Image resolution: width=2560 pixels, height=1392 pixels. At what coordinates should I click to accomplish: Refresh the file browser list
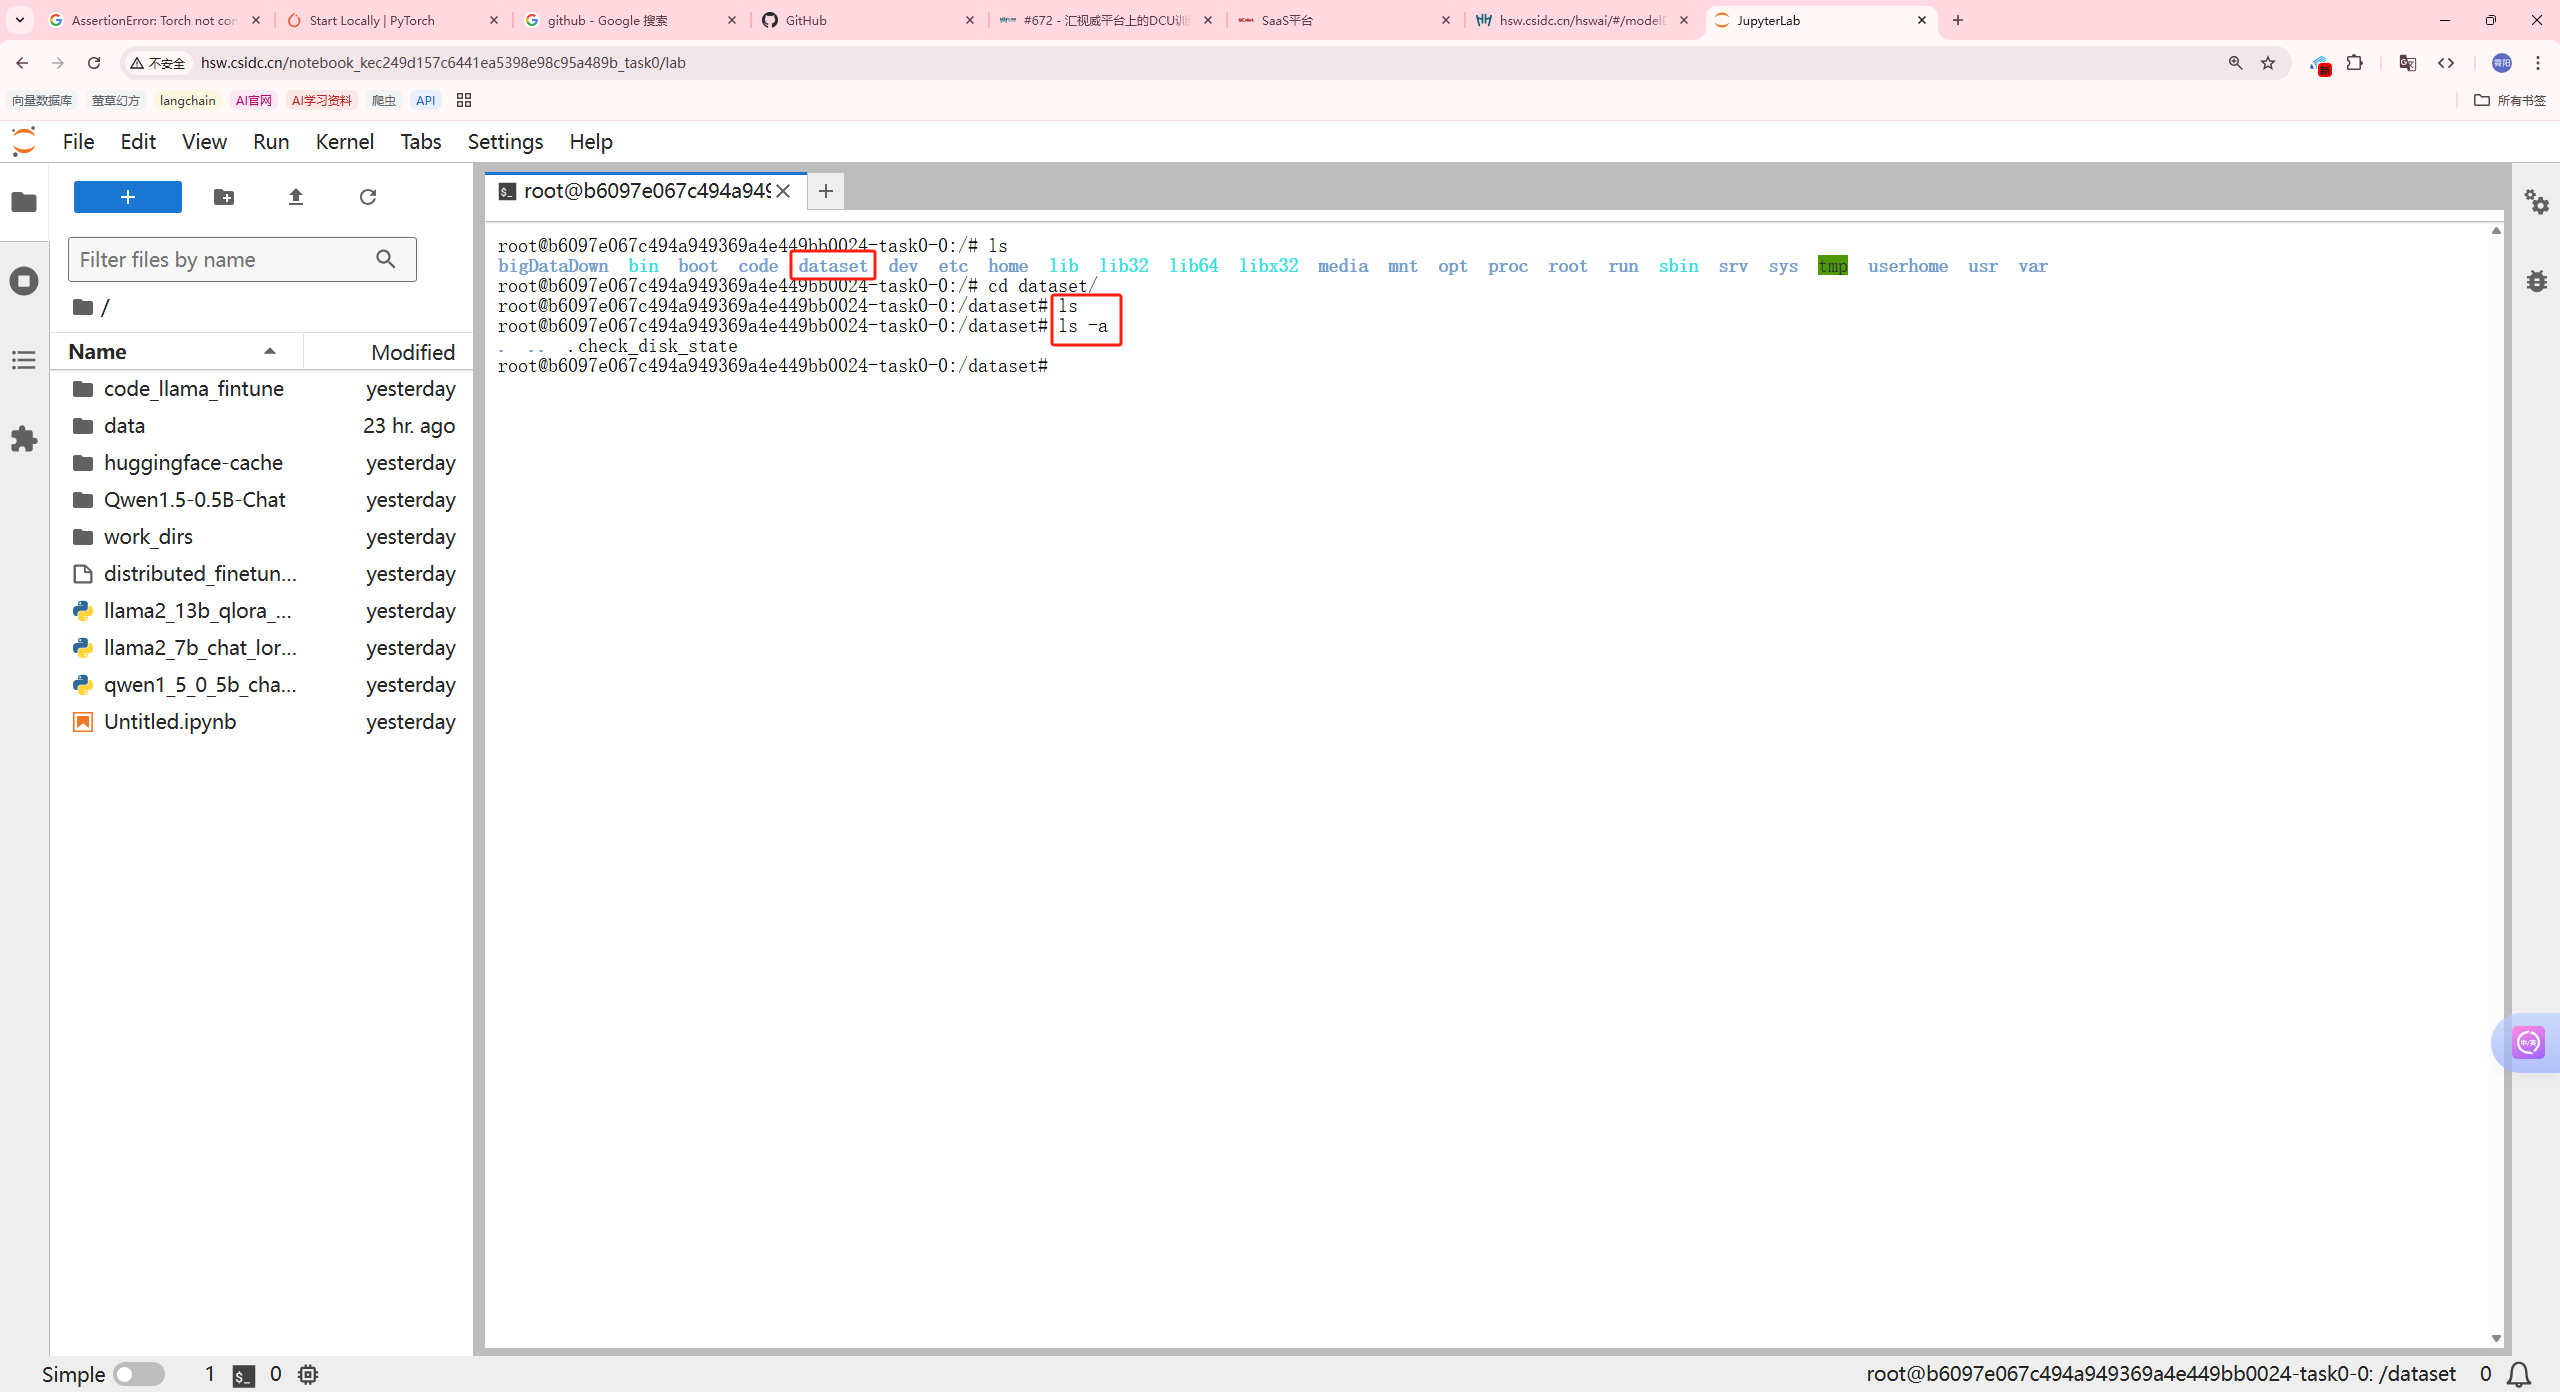point(368,197)
